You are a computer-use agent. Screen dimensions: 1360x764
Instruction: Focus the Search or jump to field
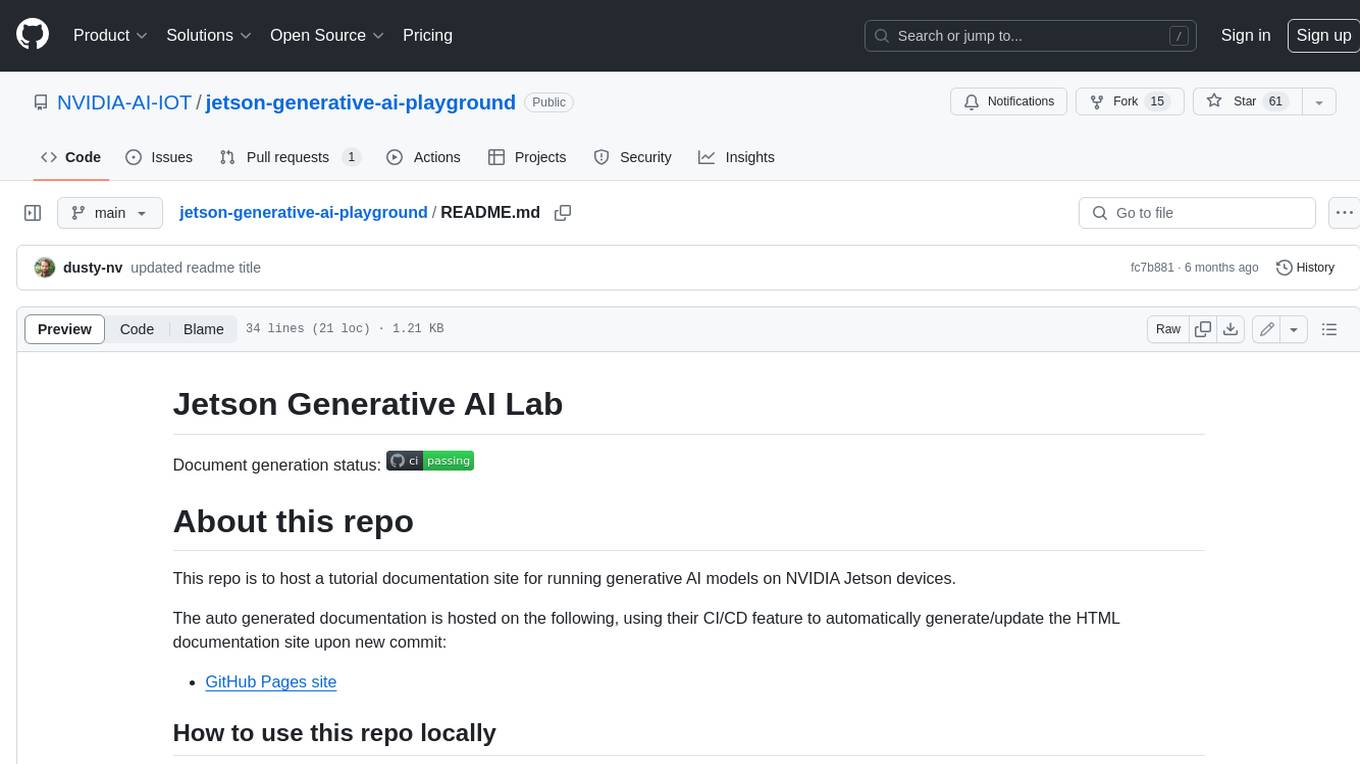click(1031, 36)
